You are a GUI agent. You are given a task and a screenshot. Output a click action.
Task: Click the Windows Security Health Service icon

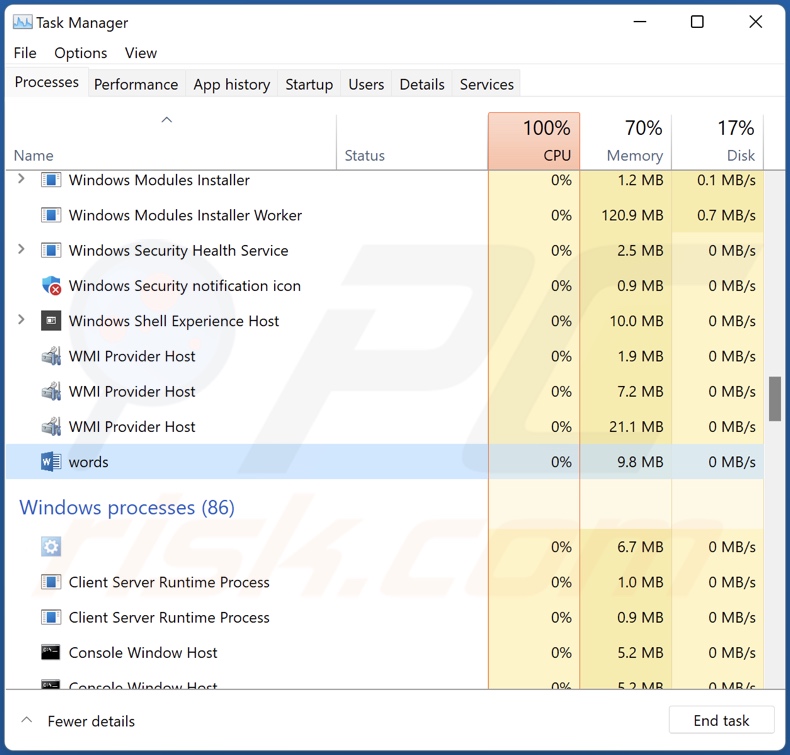click(51, 250)
